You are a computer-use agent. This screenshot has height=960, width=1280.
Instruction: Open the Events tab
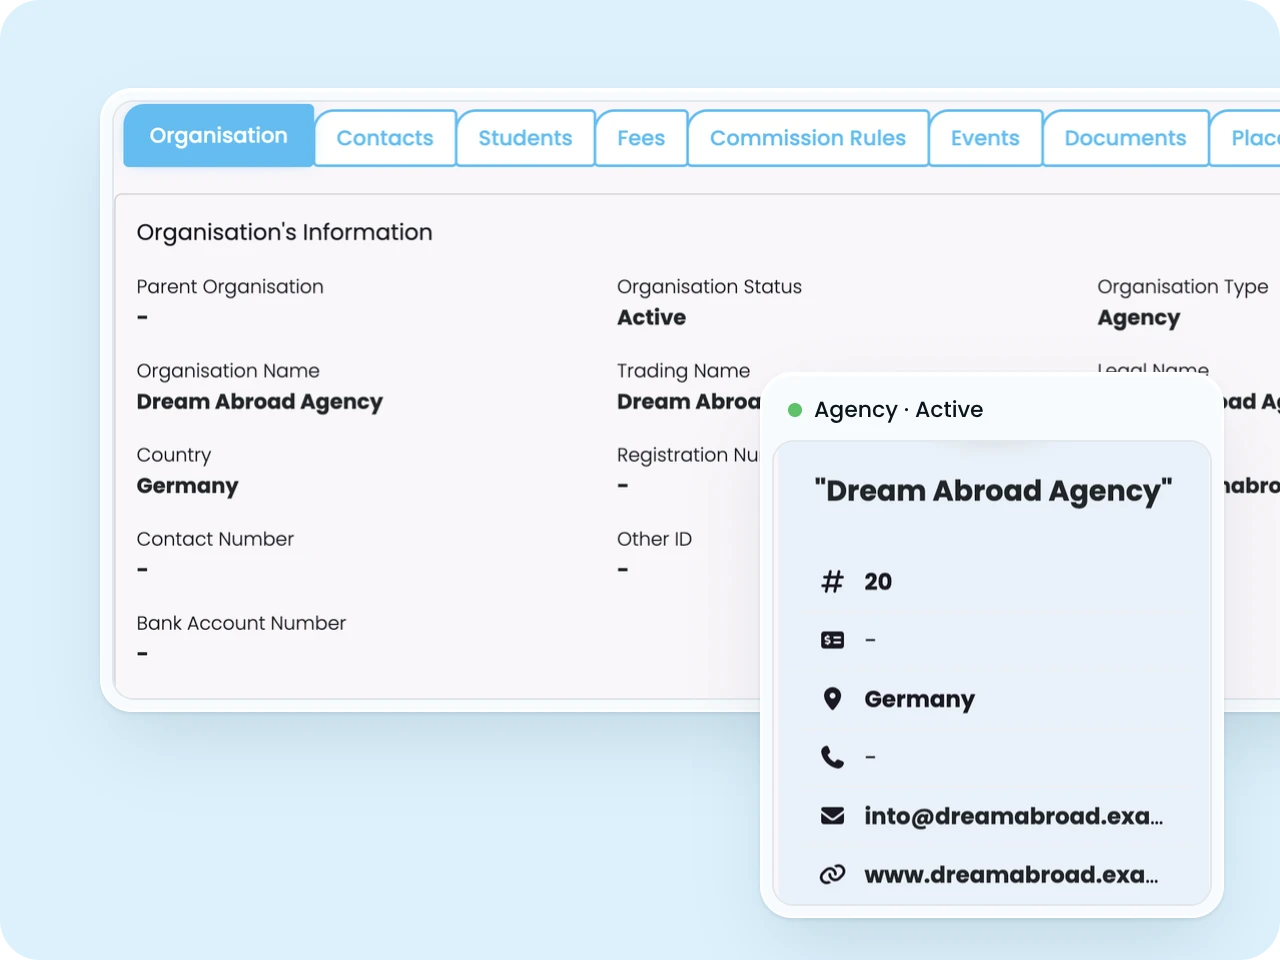coord(985,138)
